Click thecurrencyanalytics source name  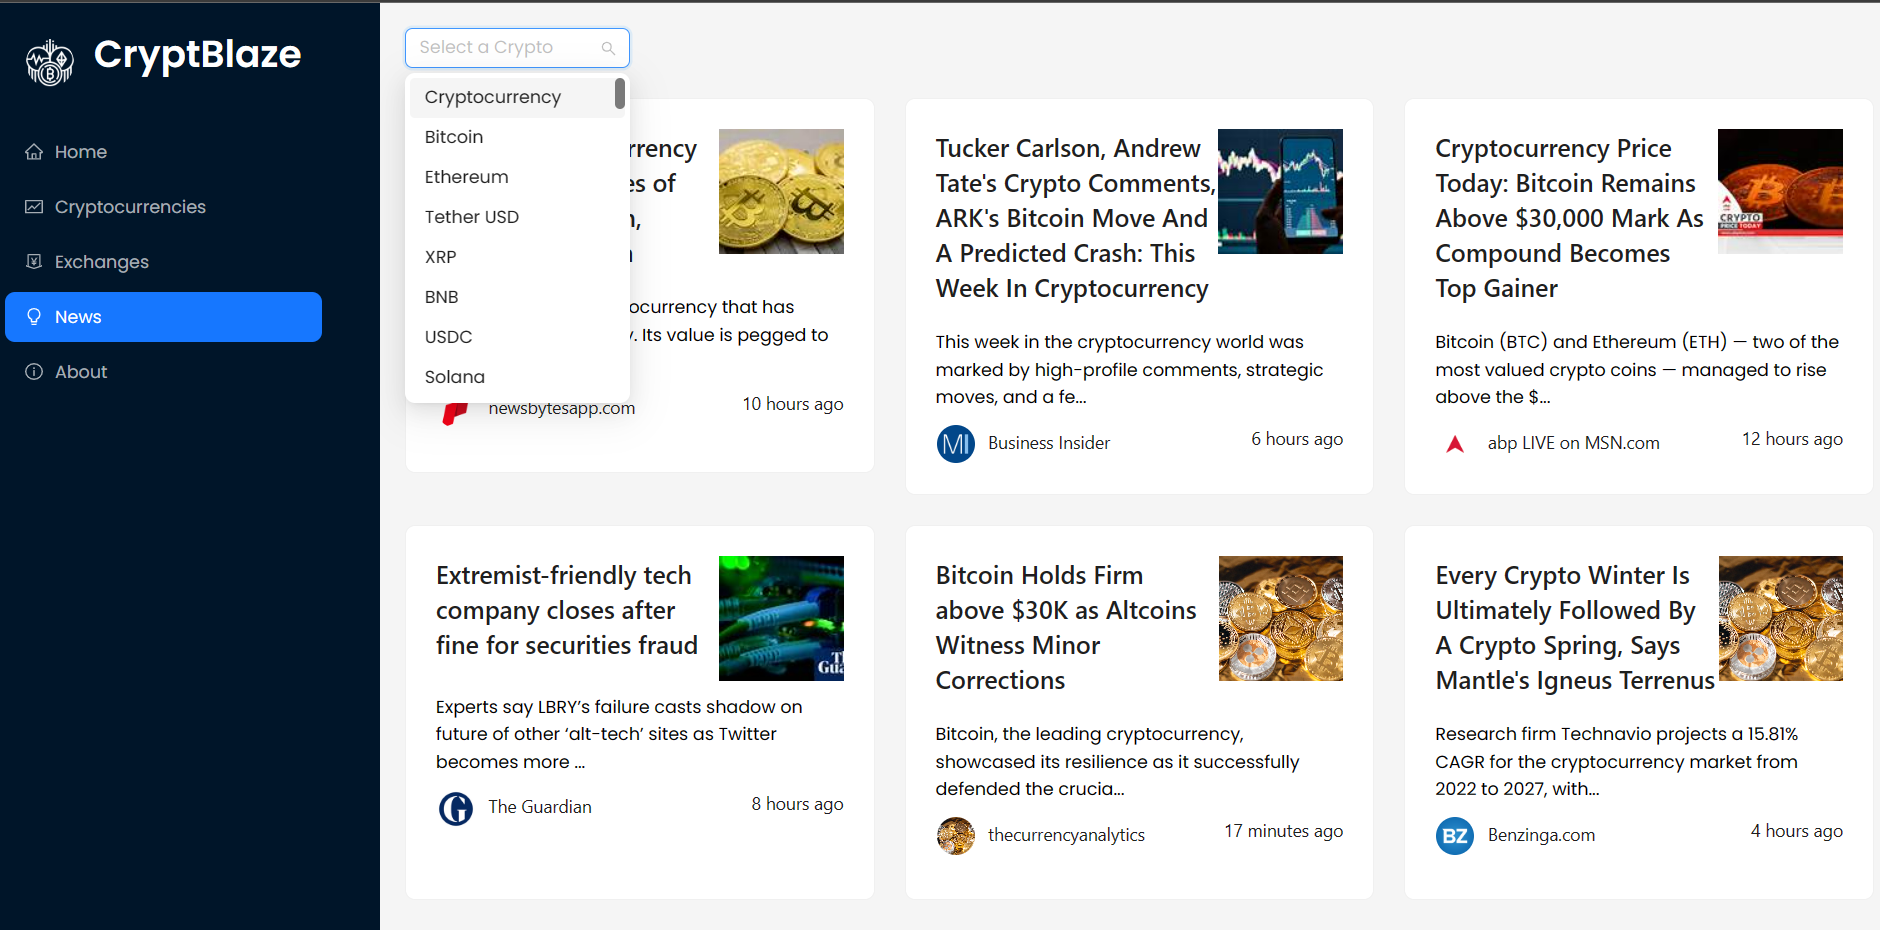(x=1066, y=835)
